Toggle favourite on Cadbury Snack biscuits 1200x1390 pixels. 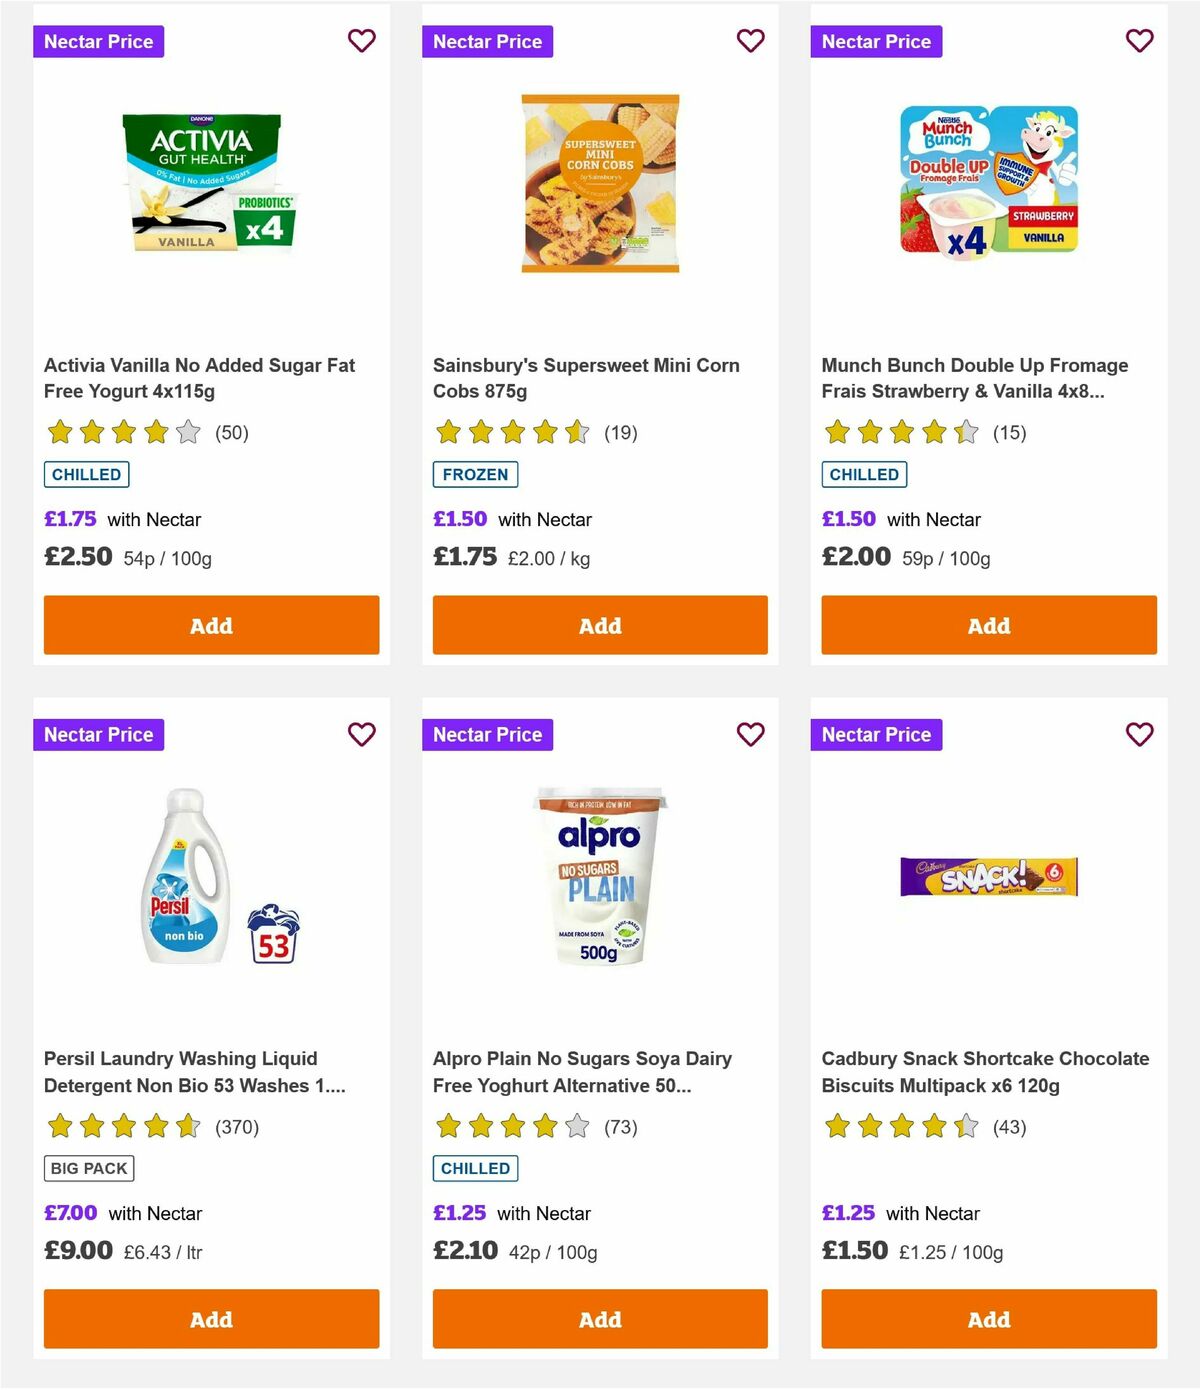1139,734
